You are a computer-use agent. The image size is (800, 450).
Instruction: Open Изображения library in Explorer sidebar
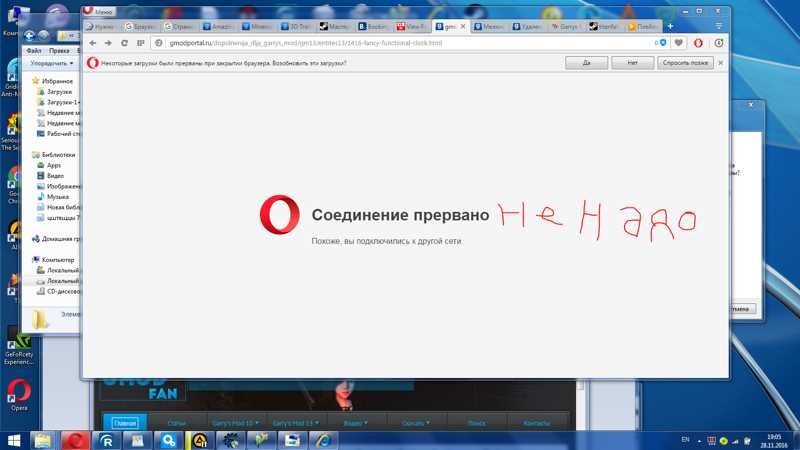point(59,186)
